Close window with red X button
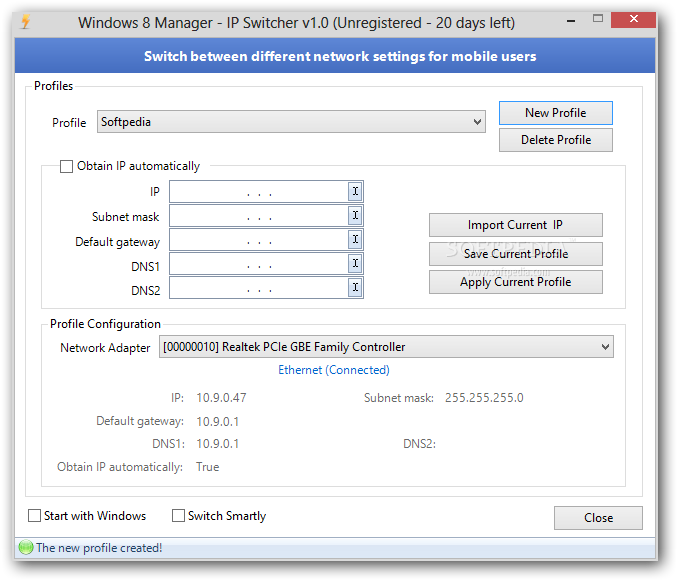The image size is (678, 581). 633,19
